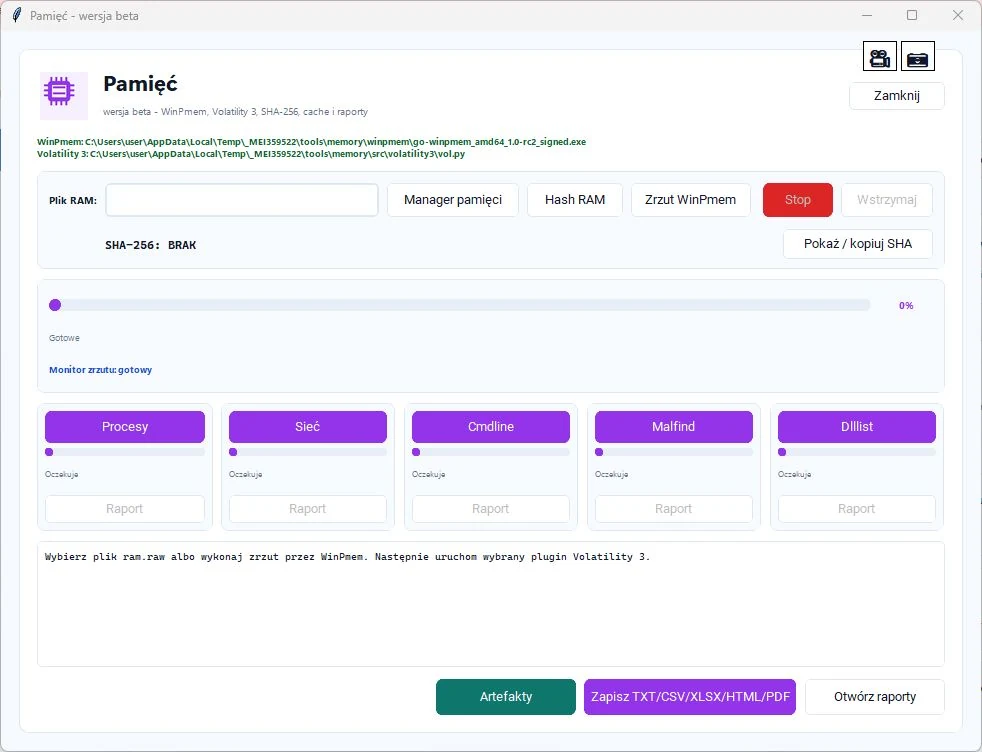This screenshot has height=752, width=982.
Task: Click the SHA-256: BRAK text
Action: [150, 245]
